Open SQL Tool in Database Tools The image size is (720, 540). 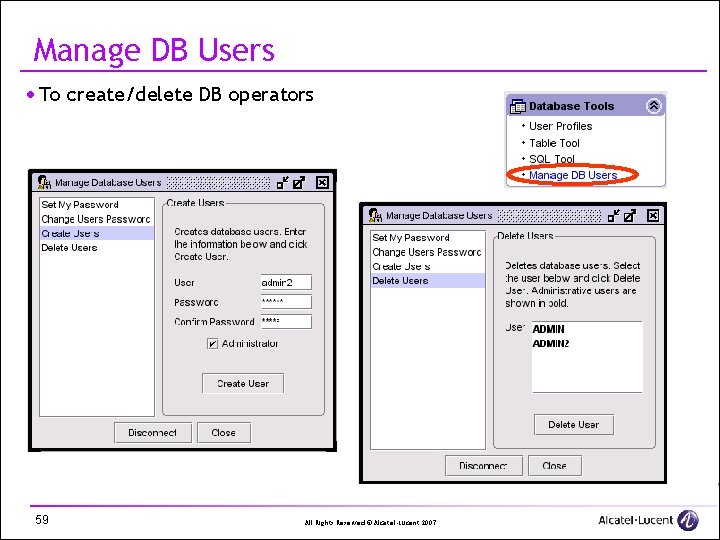[551, 159]
